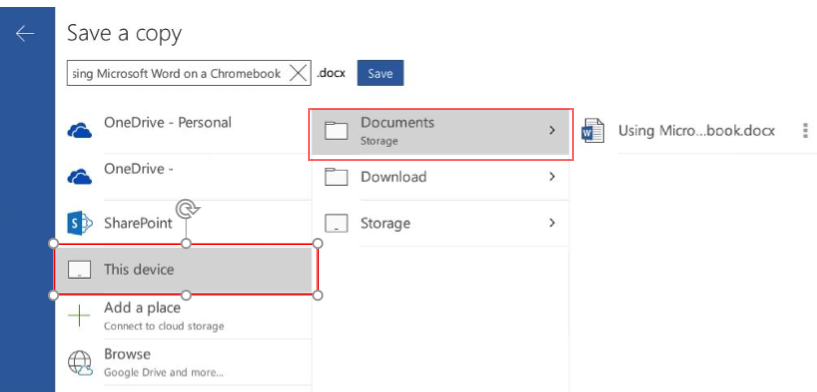Click the green Add a place plus icon
The width and height of the screenshot is (817, 392).
point(79,316)
